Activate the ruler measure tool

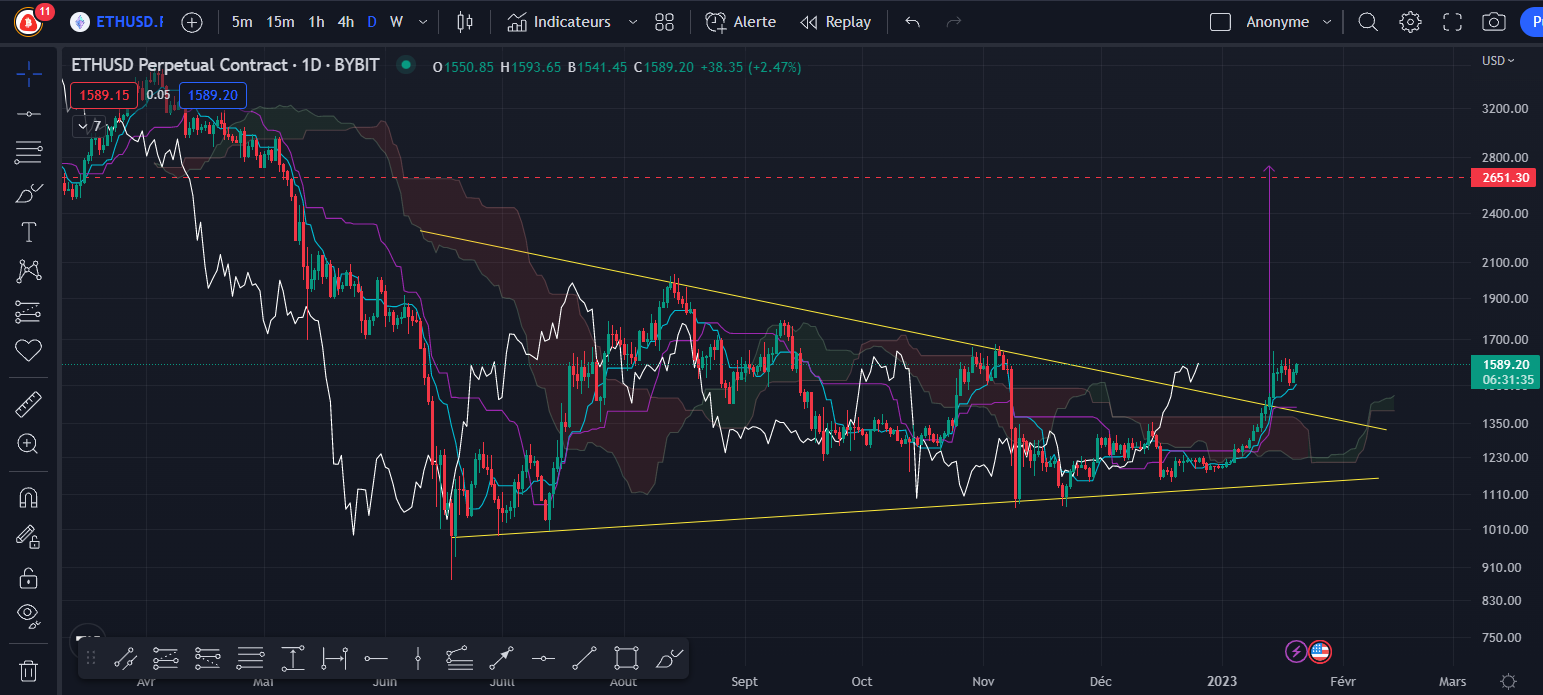point(29,405)
